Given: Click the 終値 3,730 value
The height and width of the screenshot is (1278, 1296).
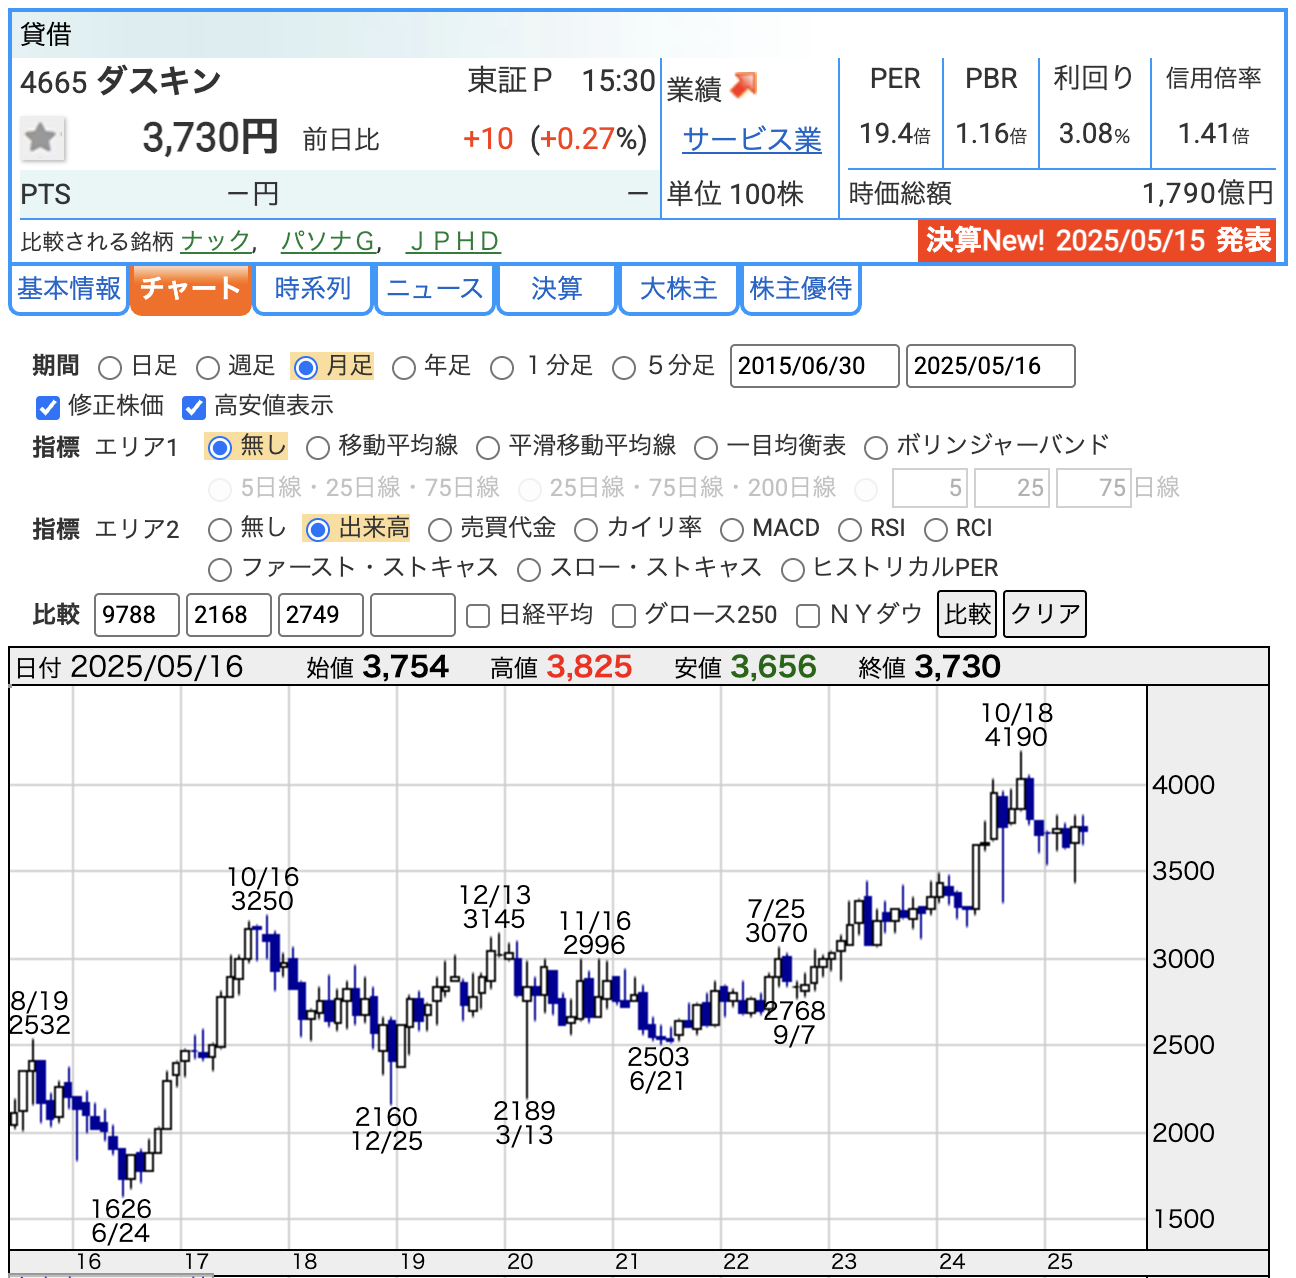Looking at the screenshot, I should click(x=958, y=667).
